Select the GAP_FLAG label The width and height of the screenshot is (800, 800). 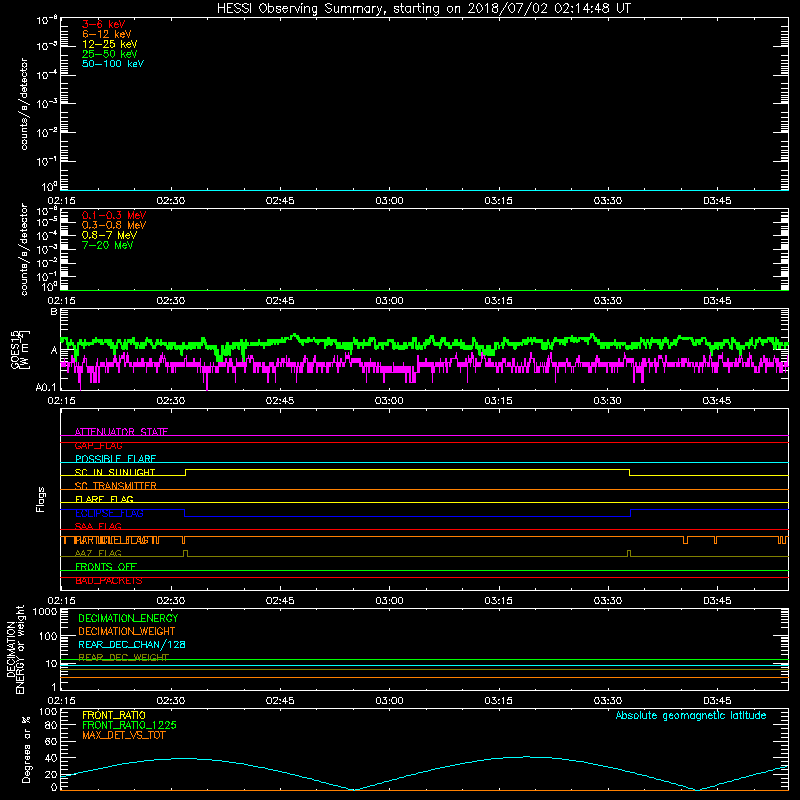(x=98, y=445)
